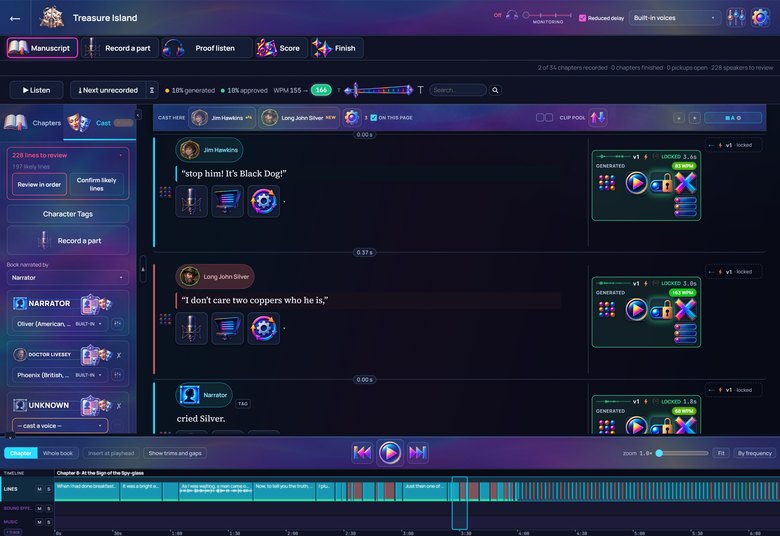Click the Search input field
The height and width of the screenshot is (536, 780).
point(458,90)
